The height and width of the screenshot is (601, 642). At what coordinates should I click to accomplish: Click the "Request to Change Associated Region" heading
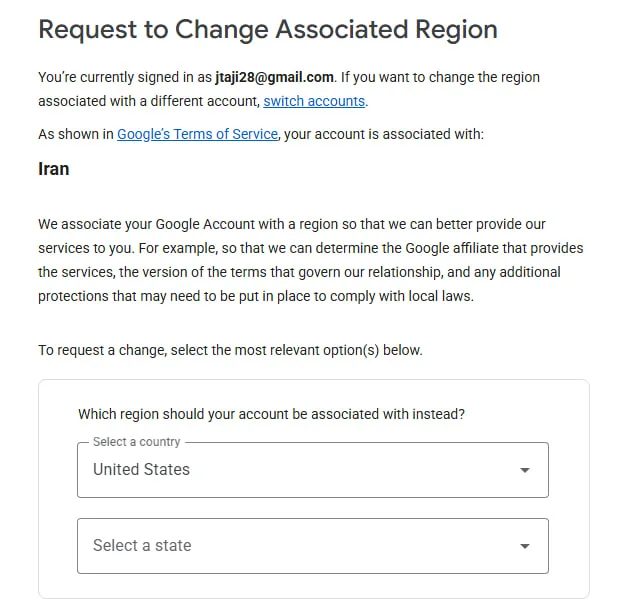[268, 29]
